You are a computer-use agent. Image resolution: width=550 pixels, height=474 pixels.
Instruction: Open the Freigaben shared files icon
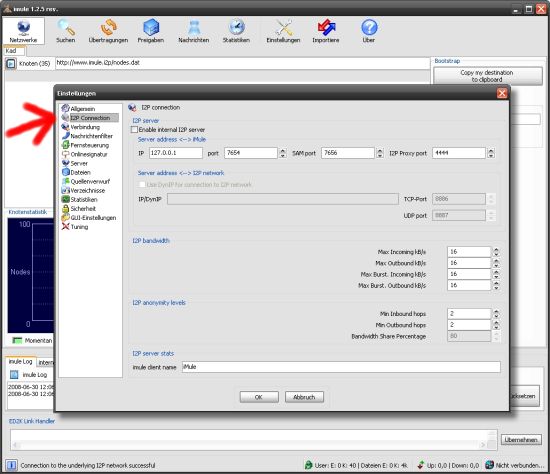(x=151, y=31)
